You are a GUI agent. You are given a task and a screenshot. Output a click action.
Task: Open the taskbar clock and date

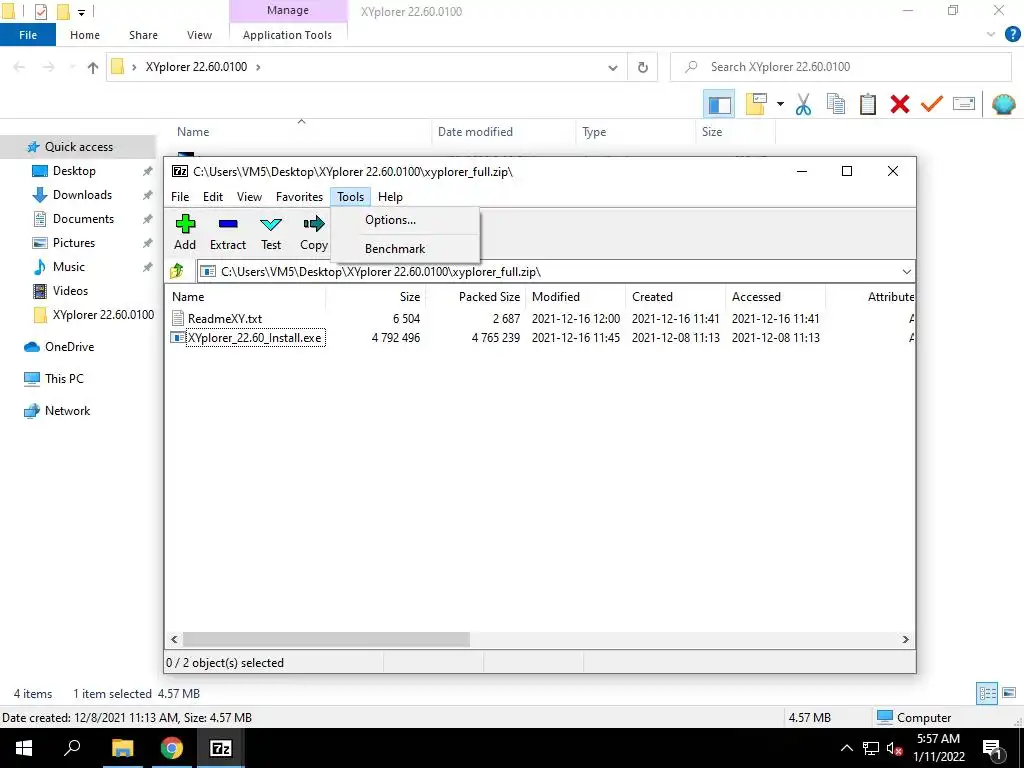pos(938,748)
